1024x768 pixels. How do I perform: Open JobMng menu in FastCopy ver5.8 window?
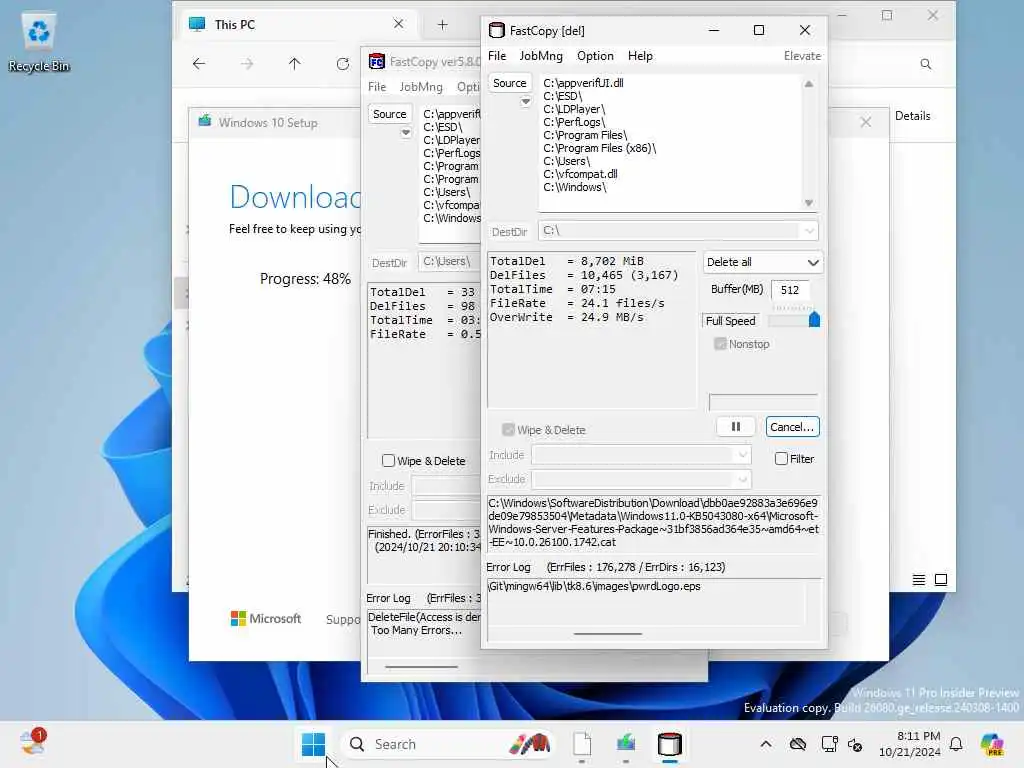pos(421,86)
